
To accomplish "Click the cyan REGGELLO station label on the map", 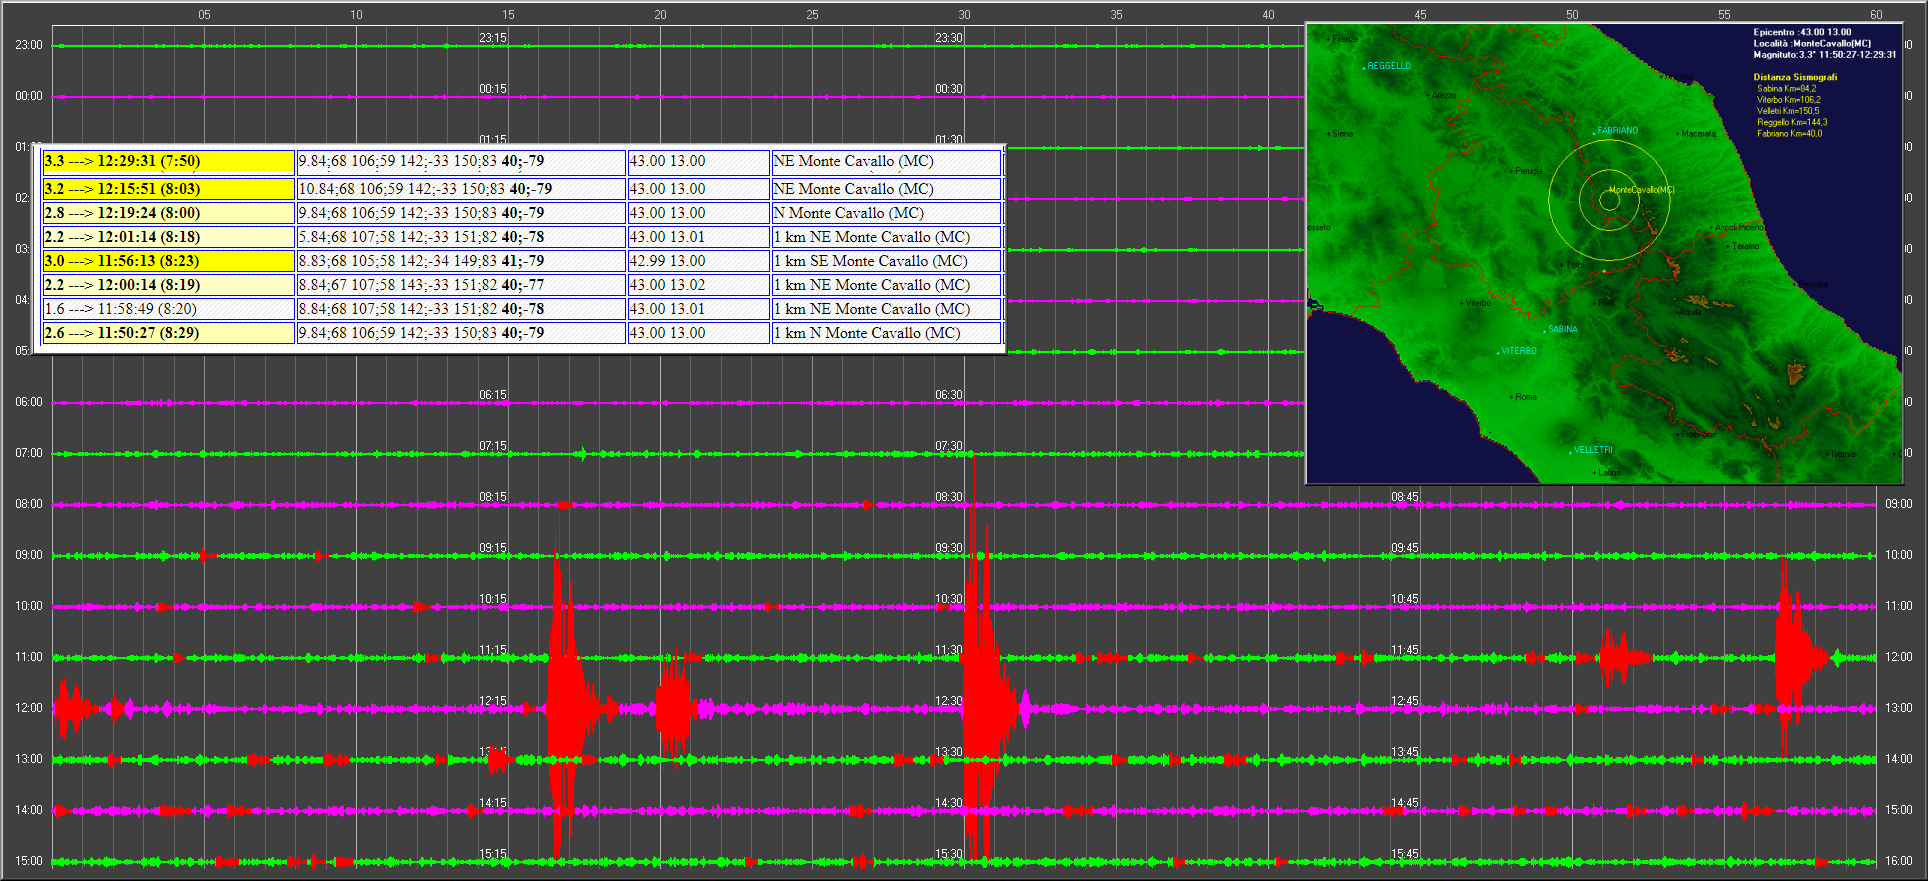I will pos(1389,66).
